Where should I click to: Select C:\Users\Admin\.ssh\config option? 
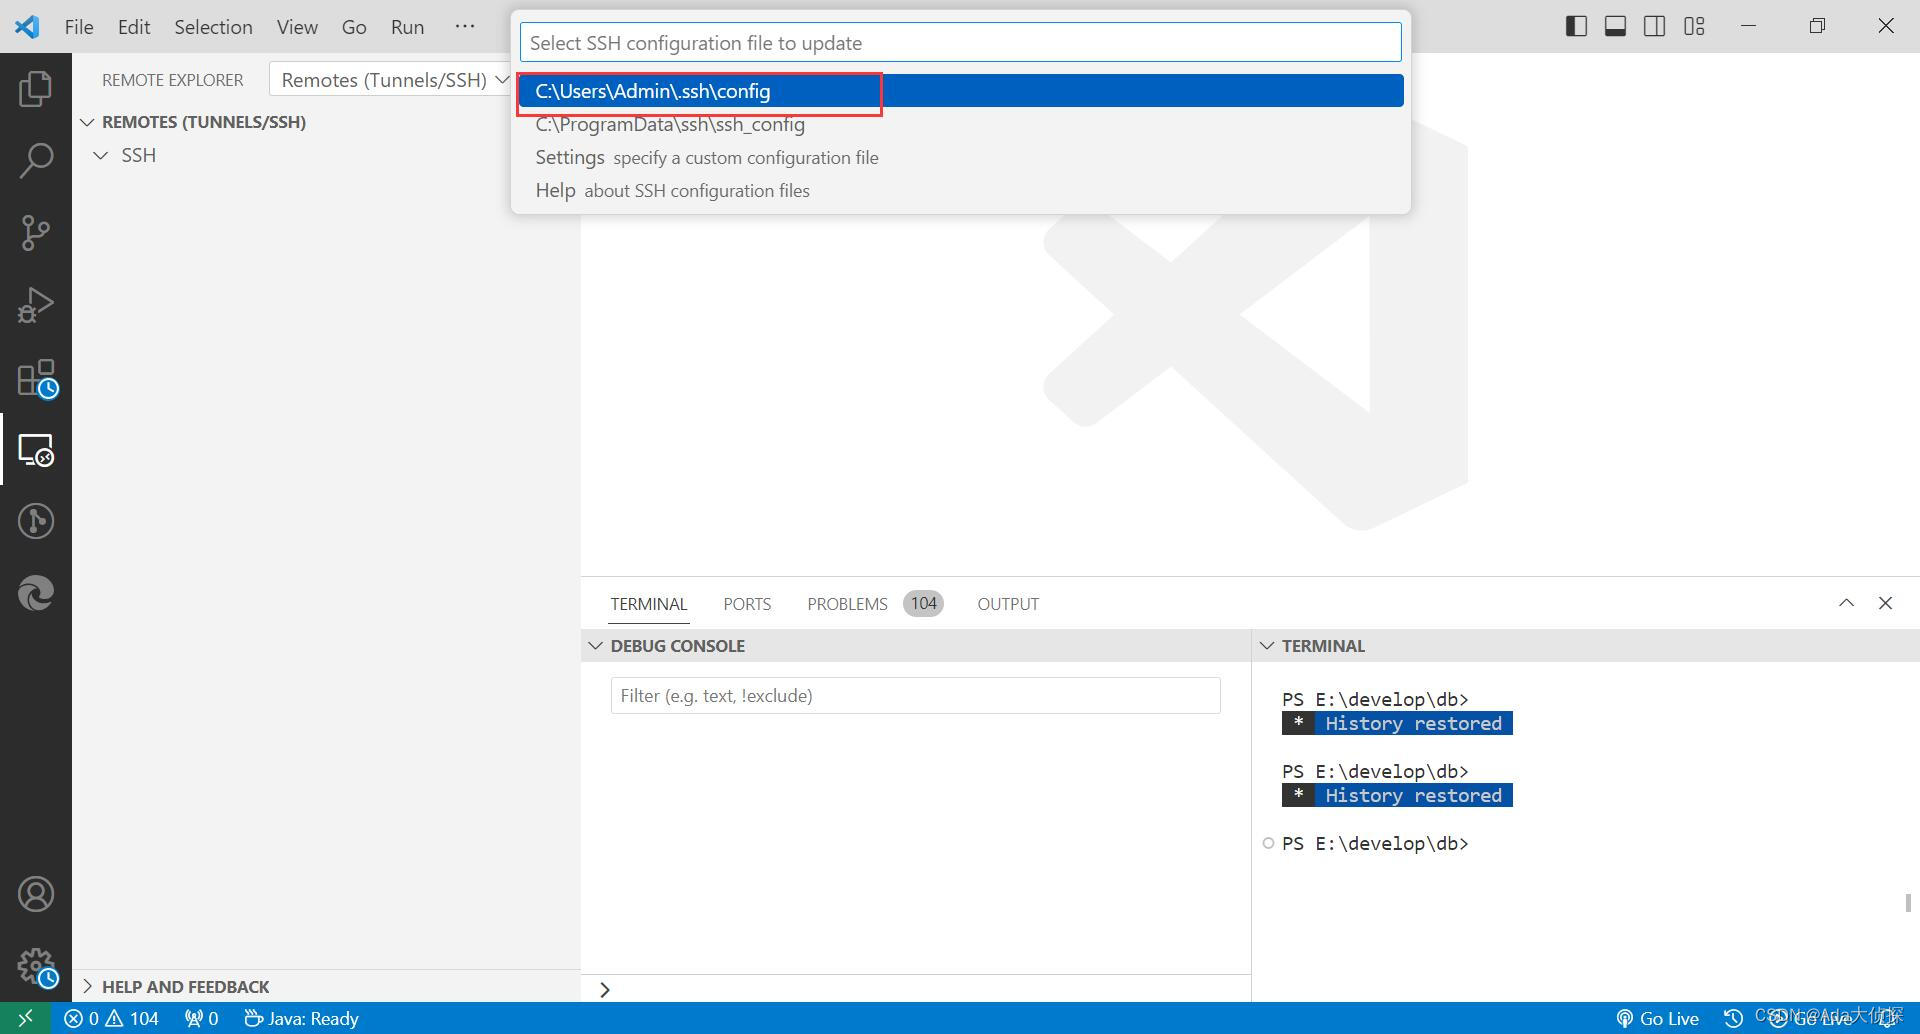tap(961, 91)
